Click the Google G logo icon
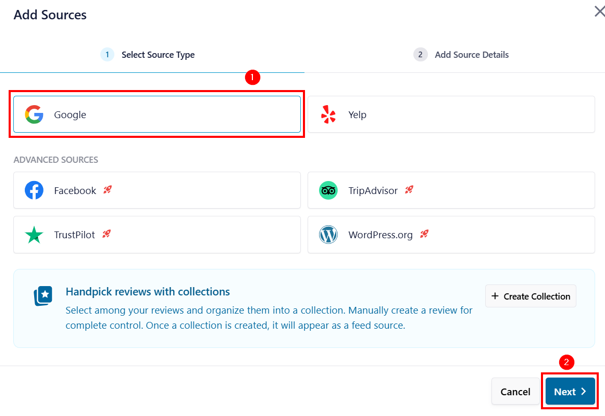The image size is (605, 416). point(34,114)
